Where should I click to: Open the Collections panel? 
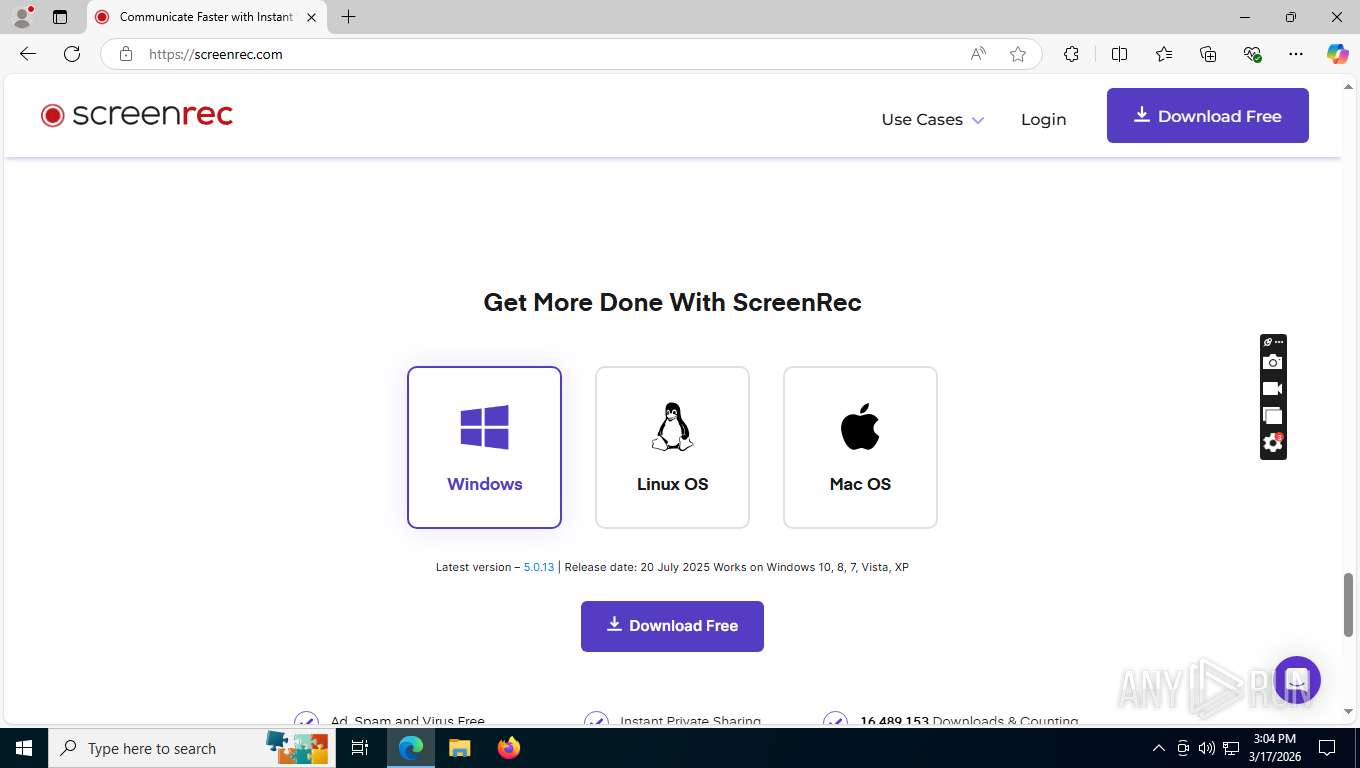(x=1208, y=54)
